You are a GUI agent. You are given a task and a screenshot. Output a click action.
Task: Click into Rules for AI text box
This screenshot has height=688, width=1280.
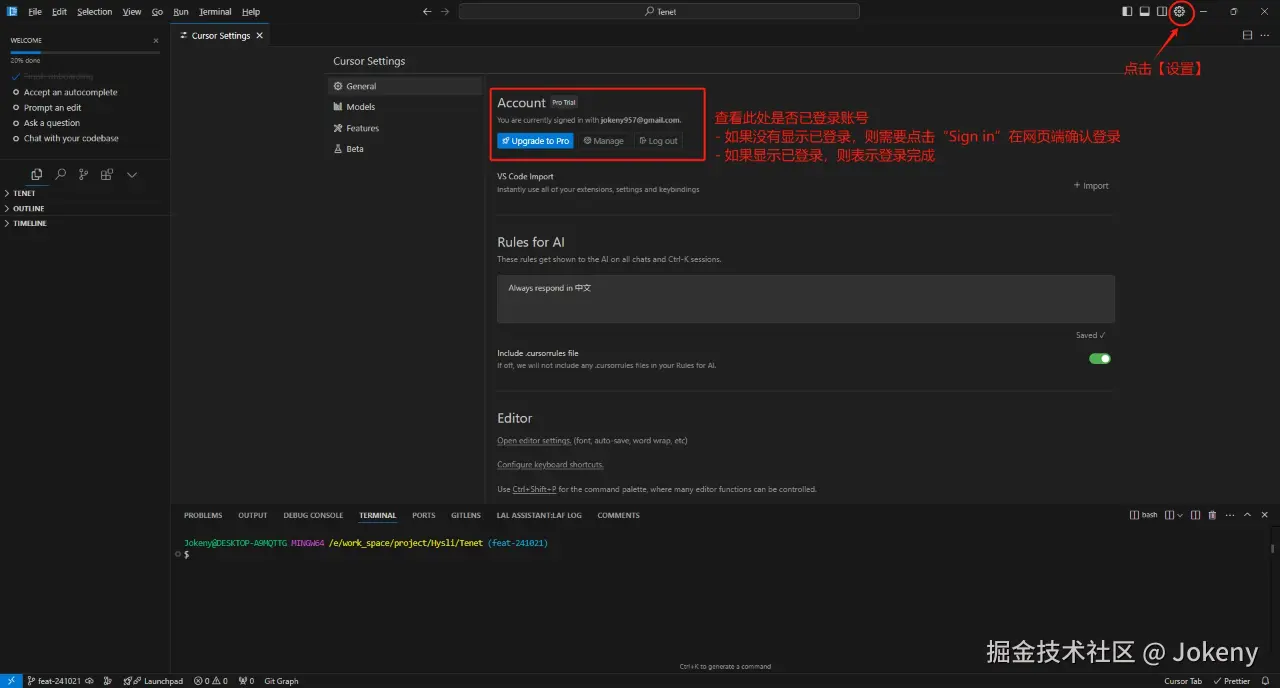pyautogui.click(x=806, y=299)
